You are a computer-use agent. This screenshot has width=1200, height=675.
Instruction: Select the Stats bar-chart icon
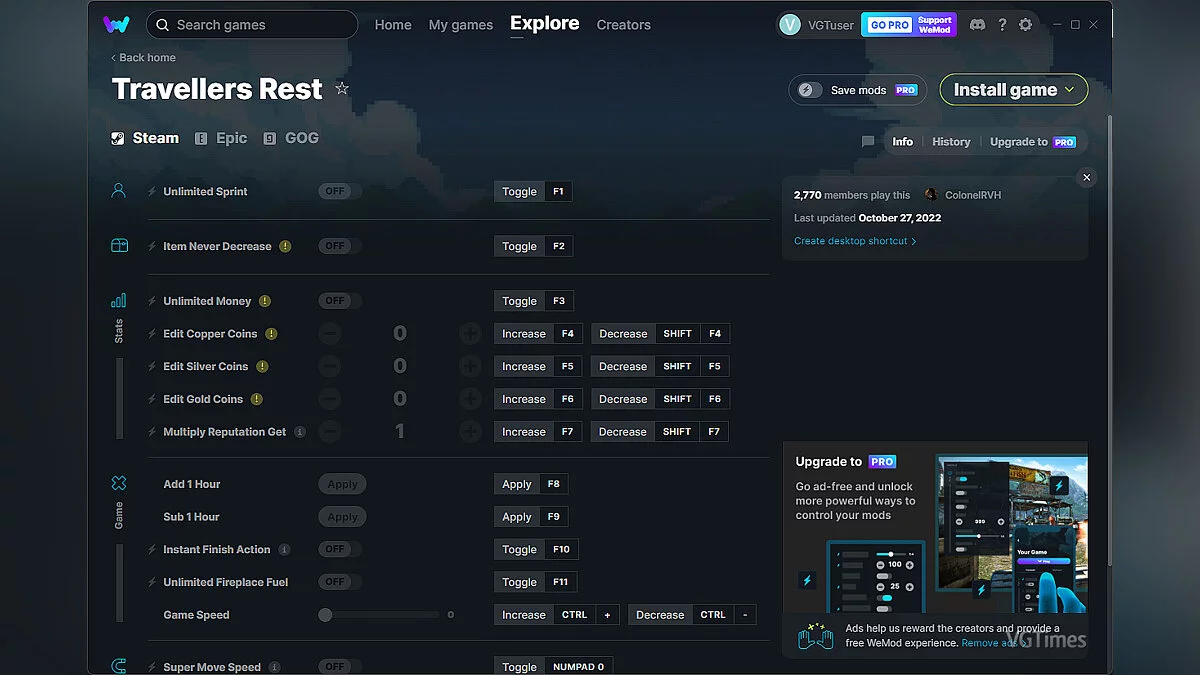click(x=119, y=300)
